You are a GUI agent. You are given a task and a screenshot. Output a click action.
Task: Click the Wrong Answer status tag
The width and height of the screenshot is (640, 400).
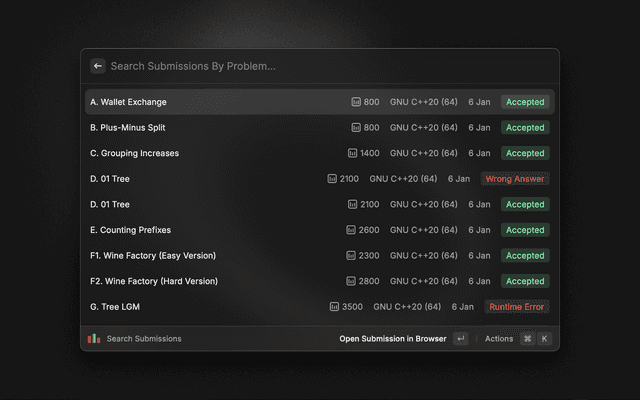515,179
